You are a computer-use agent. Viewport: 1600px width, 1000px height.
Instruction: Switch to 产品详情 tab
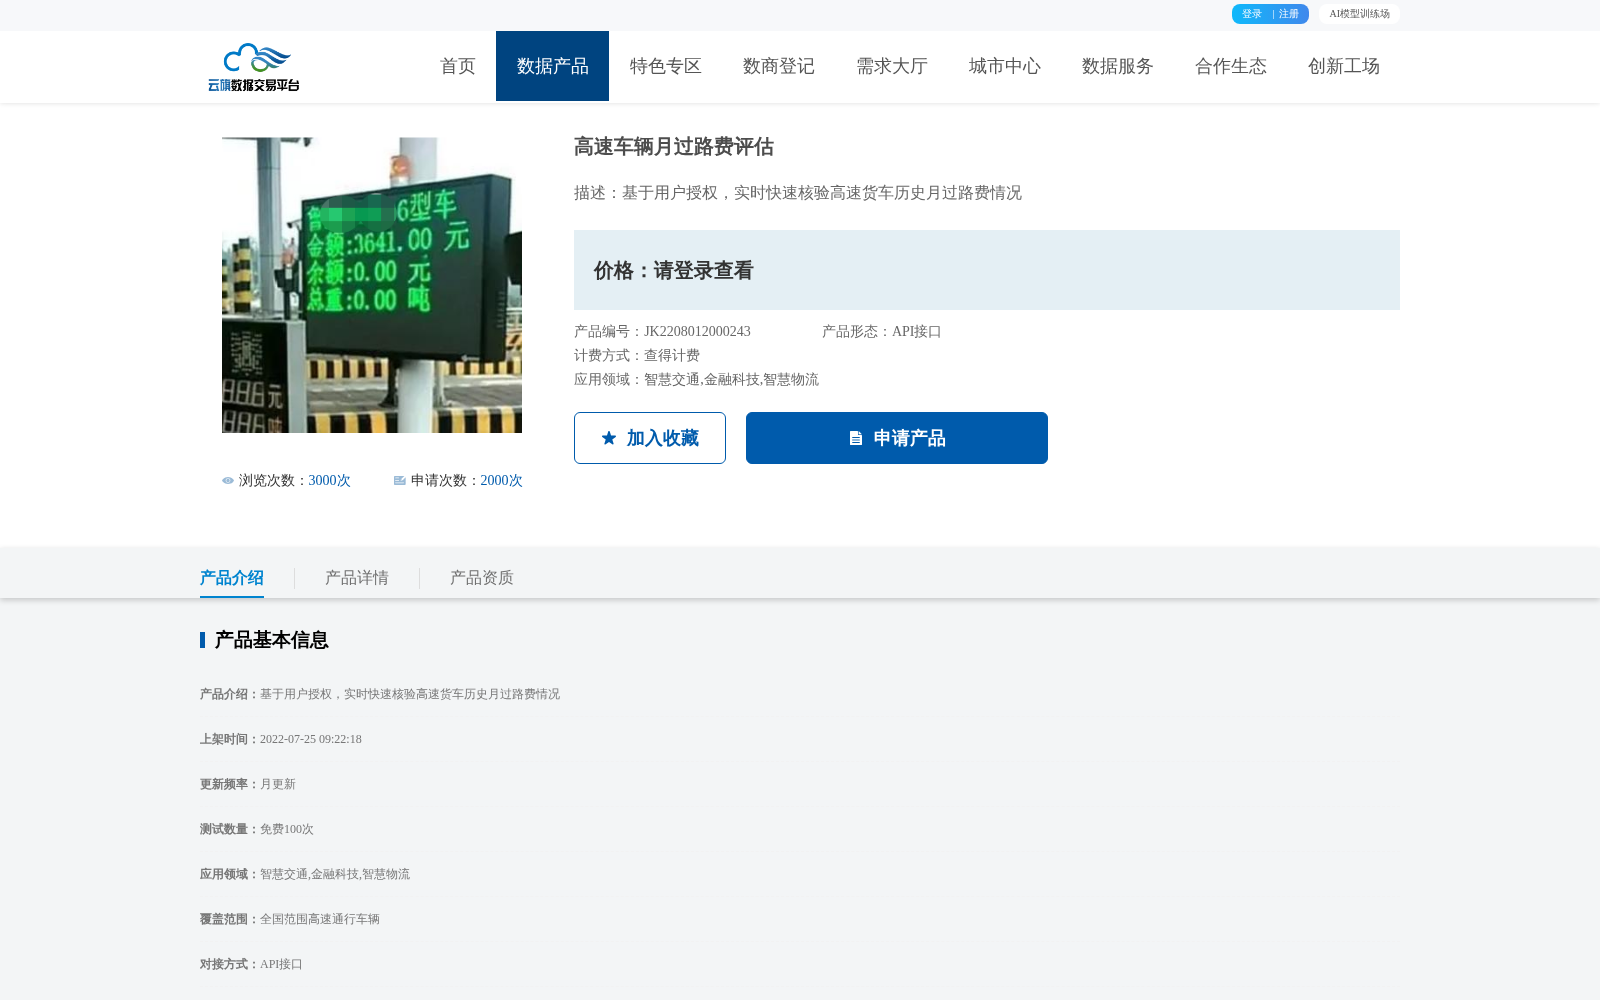point(357,578)
